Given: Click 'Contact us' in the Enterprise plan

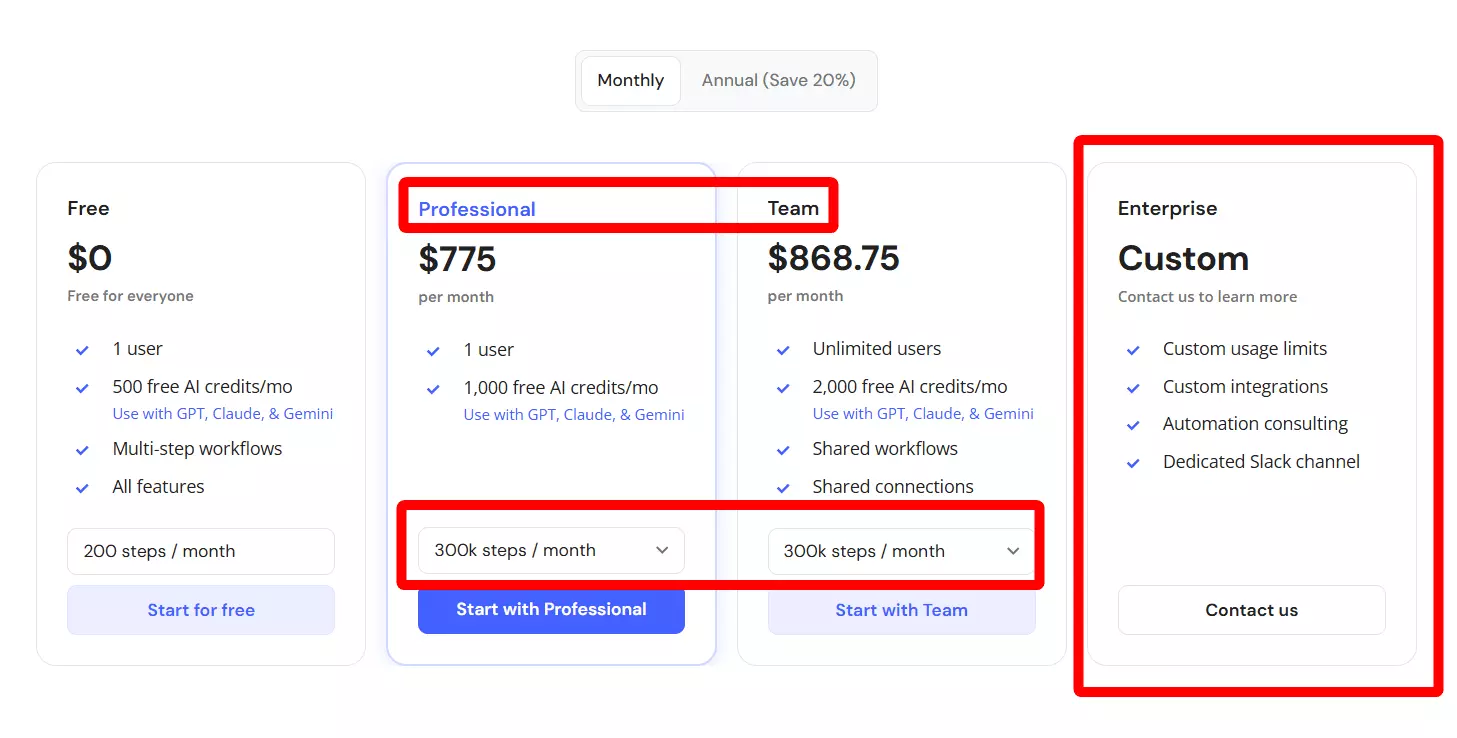Looking at the screenshot, I should 1251,610.
